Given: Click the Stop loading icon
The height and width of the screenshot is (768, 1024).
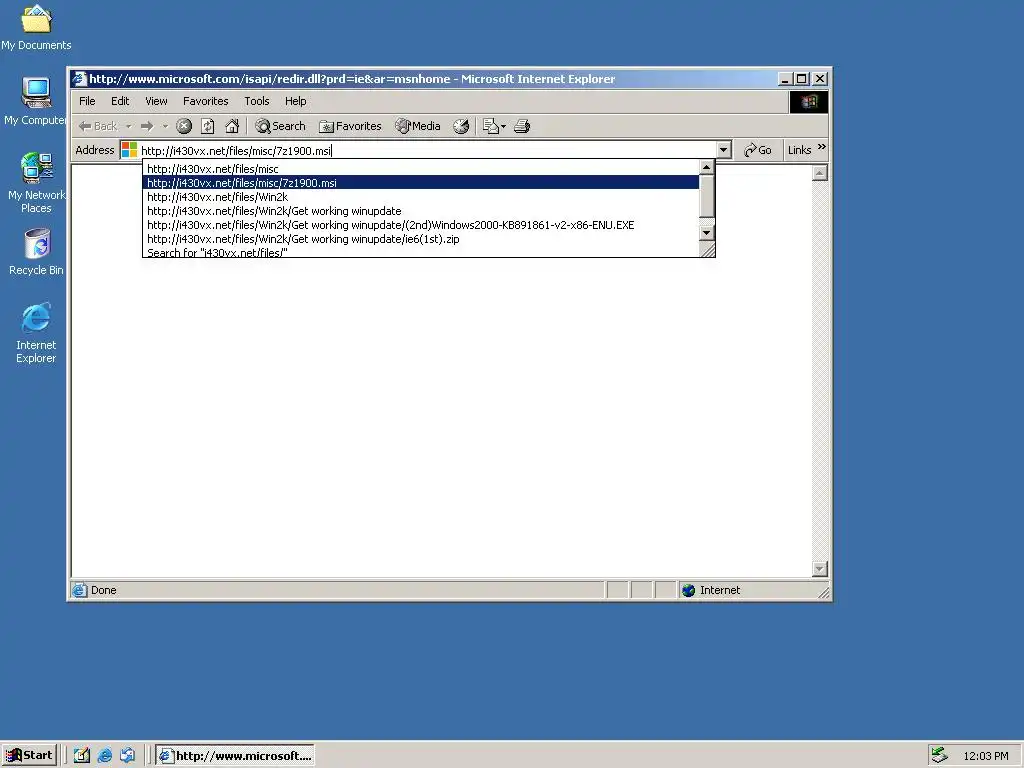Looking at the screenshot, I should coord(184,126).
